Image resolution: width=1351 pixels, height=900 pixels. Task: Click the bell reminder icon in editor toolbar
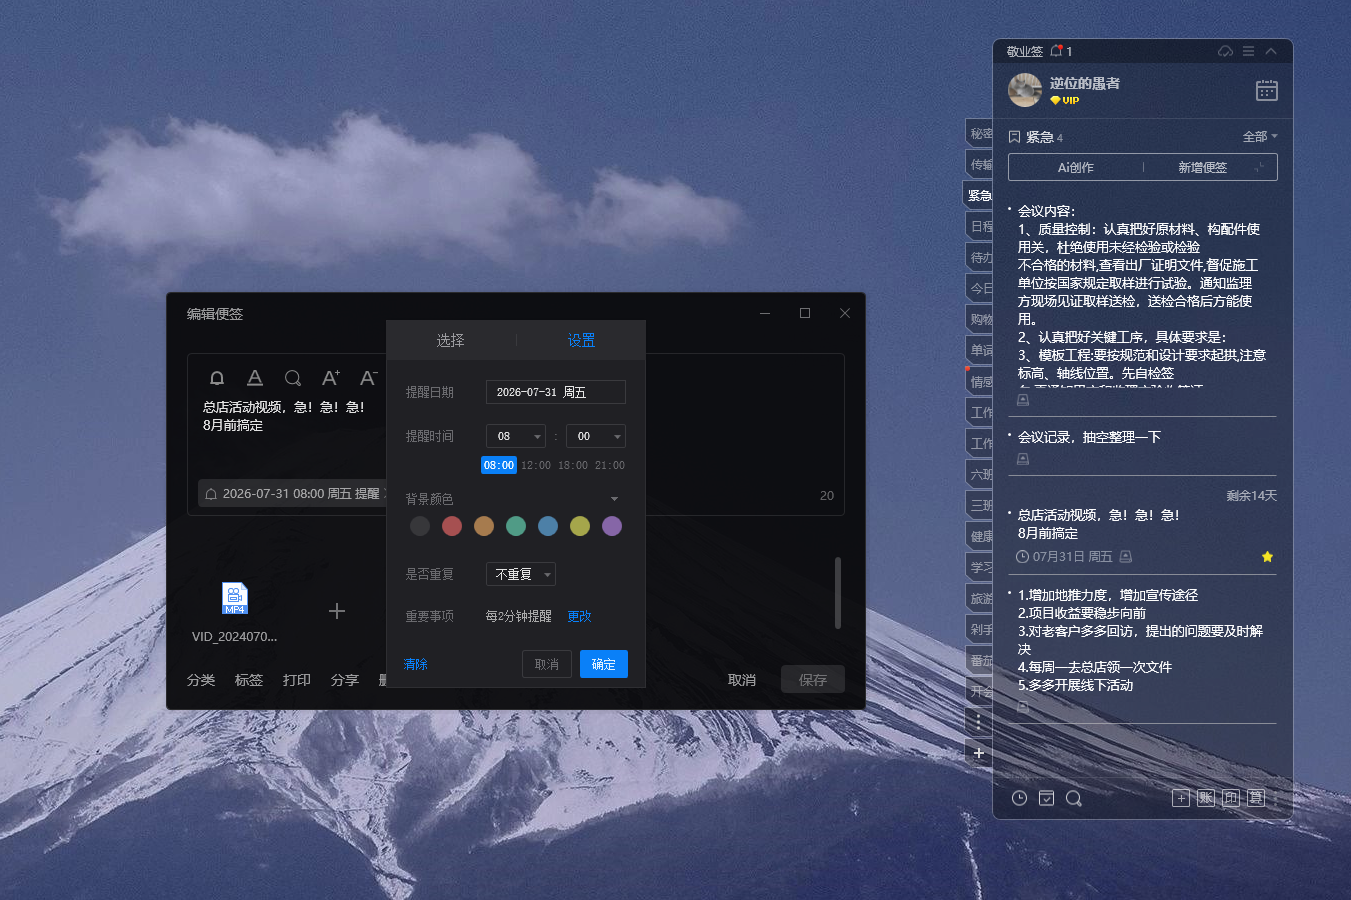pos(217,378)
